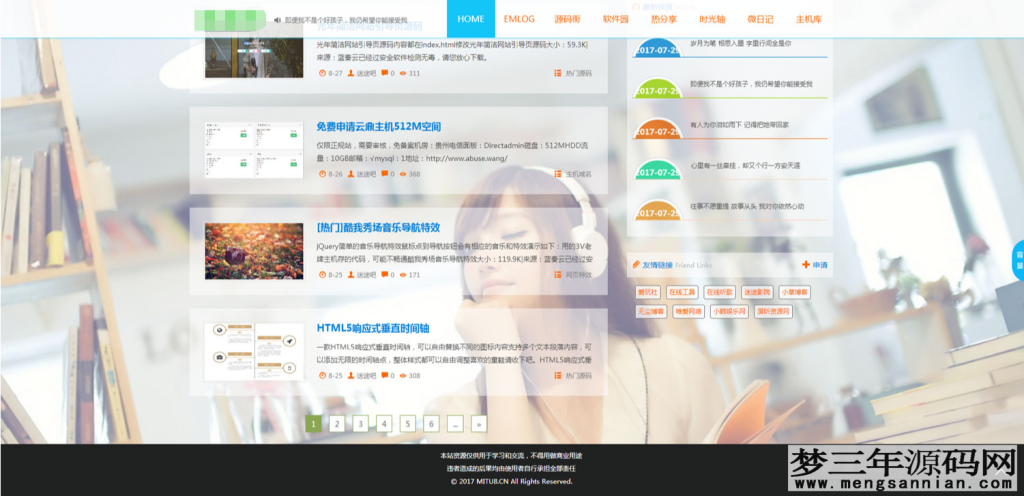Screen dimensions: 1024x496
Task: Click author name 迷途吧 in 酷我秀场 post
Action: [366, 275]
